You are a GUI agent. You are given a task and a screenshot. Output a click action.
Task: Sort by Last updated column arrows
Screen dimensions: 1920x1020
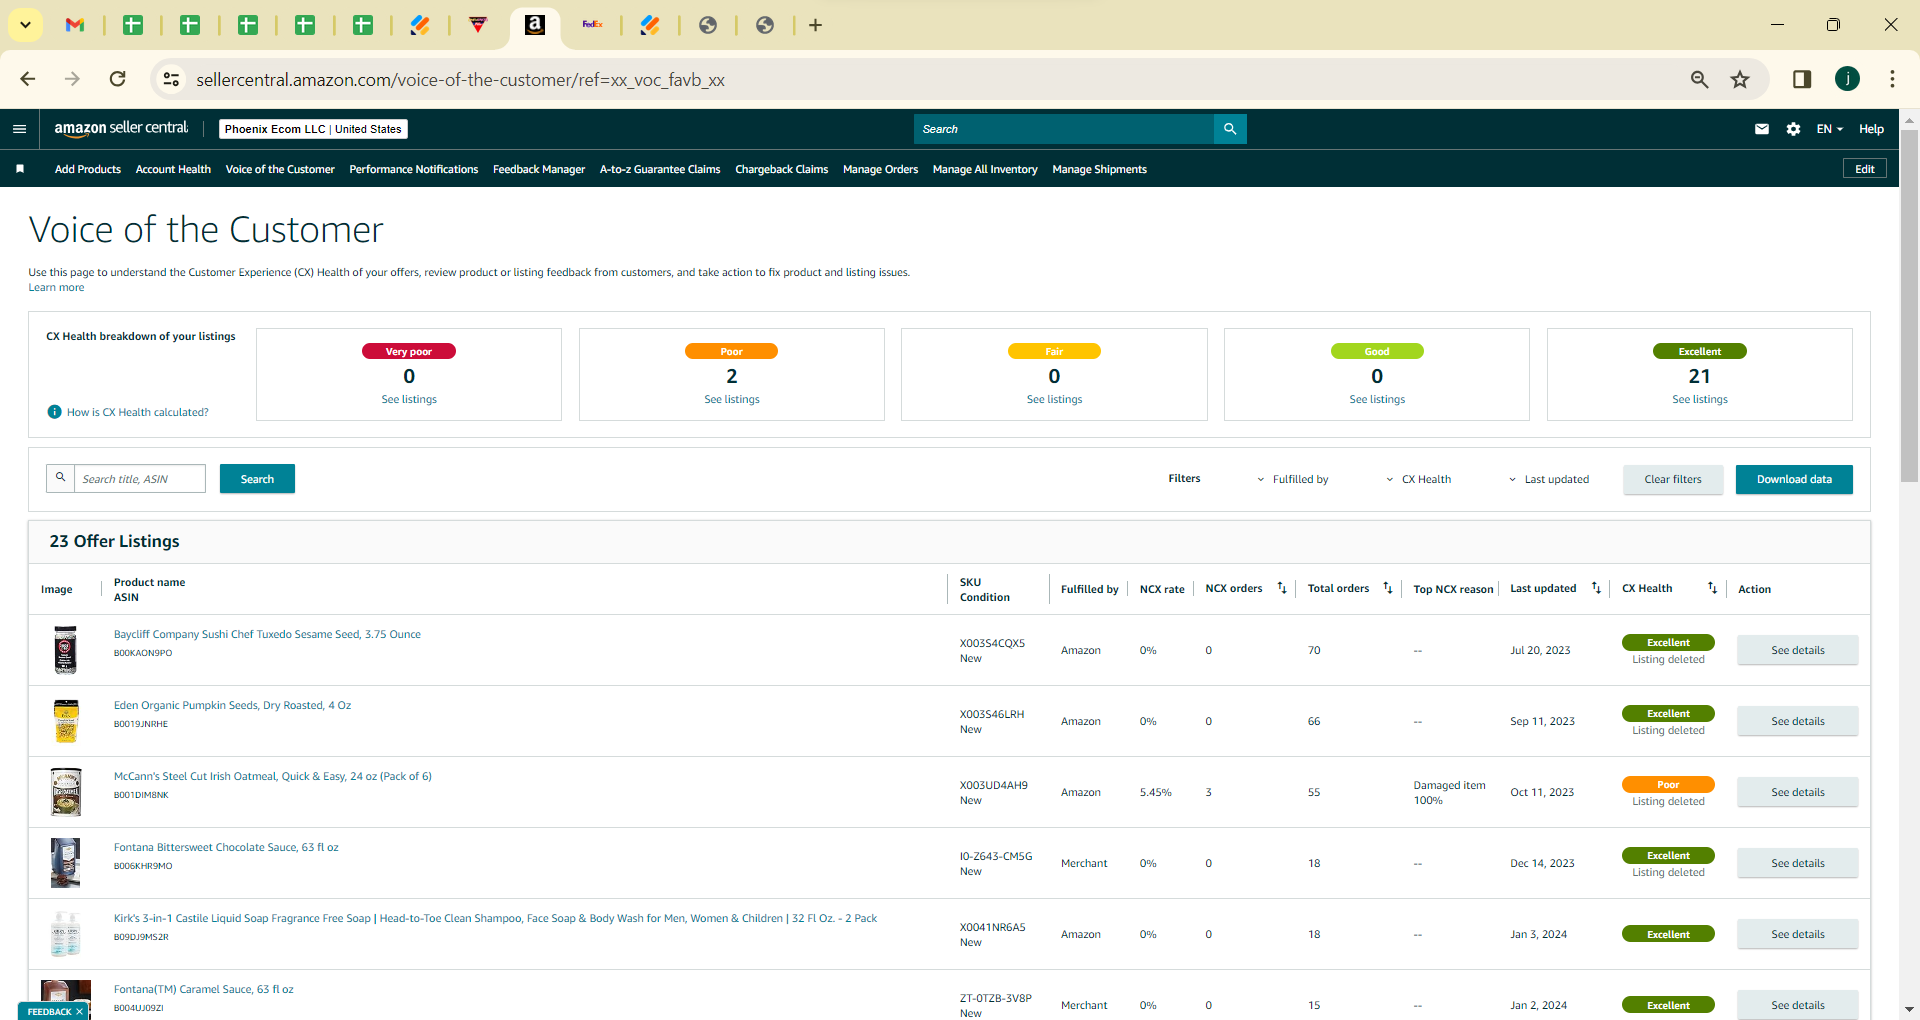[x=1596, y=588]
